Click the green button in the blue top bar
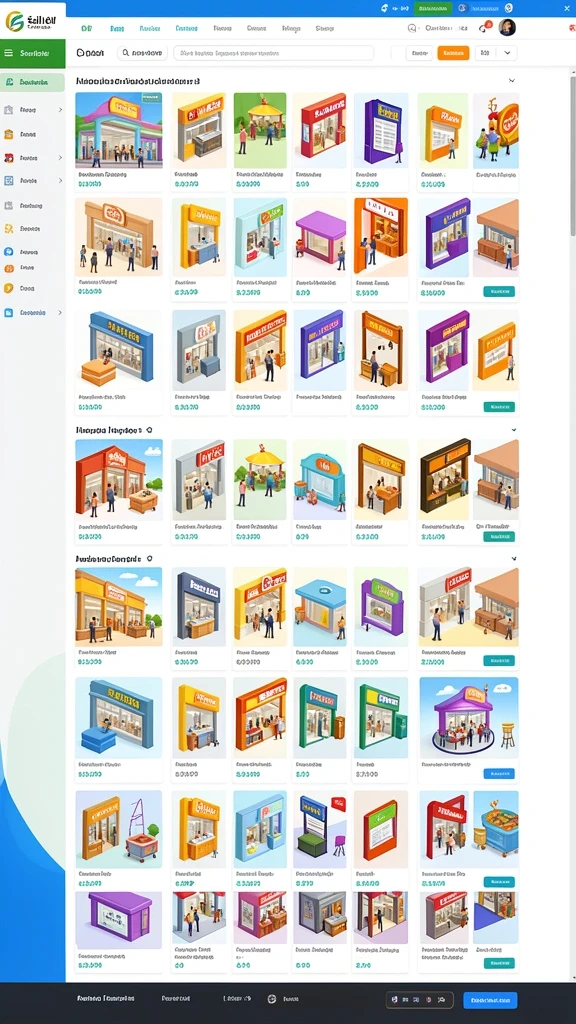 pos(432,8)
